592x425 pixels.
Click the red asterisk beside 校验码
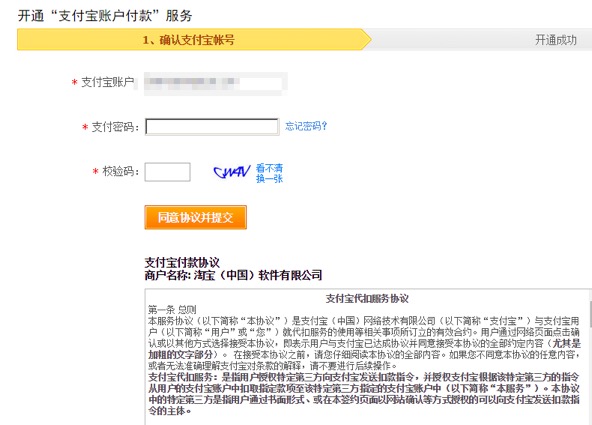pyautogui.click(x=96, y=172)
